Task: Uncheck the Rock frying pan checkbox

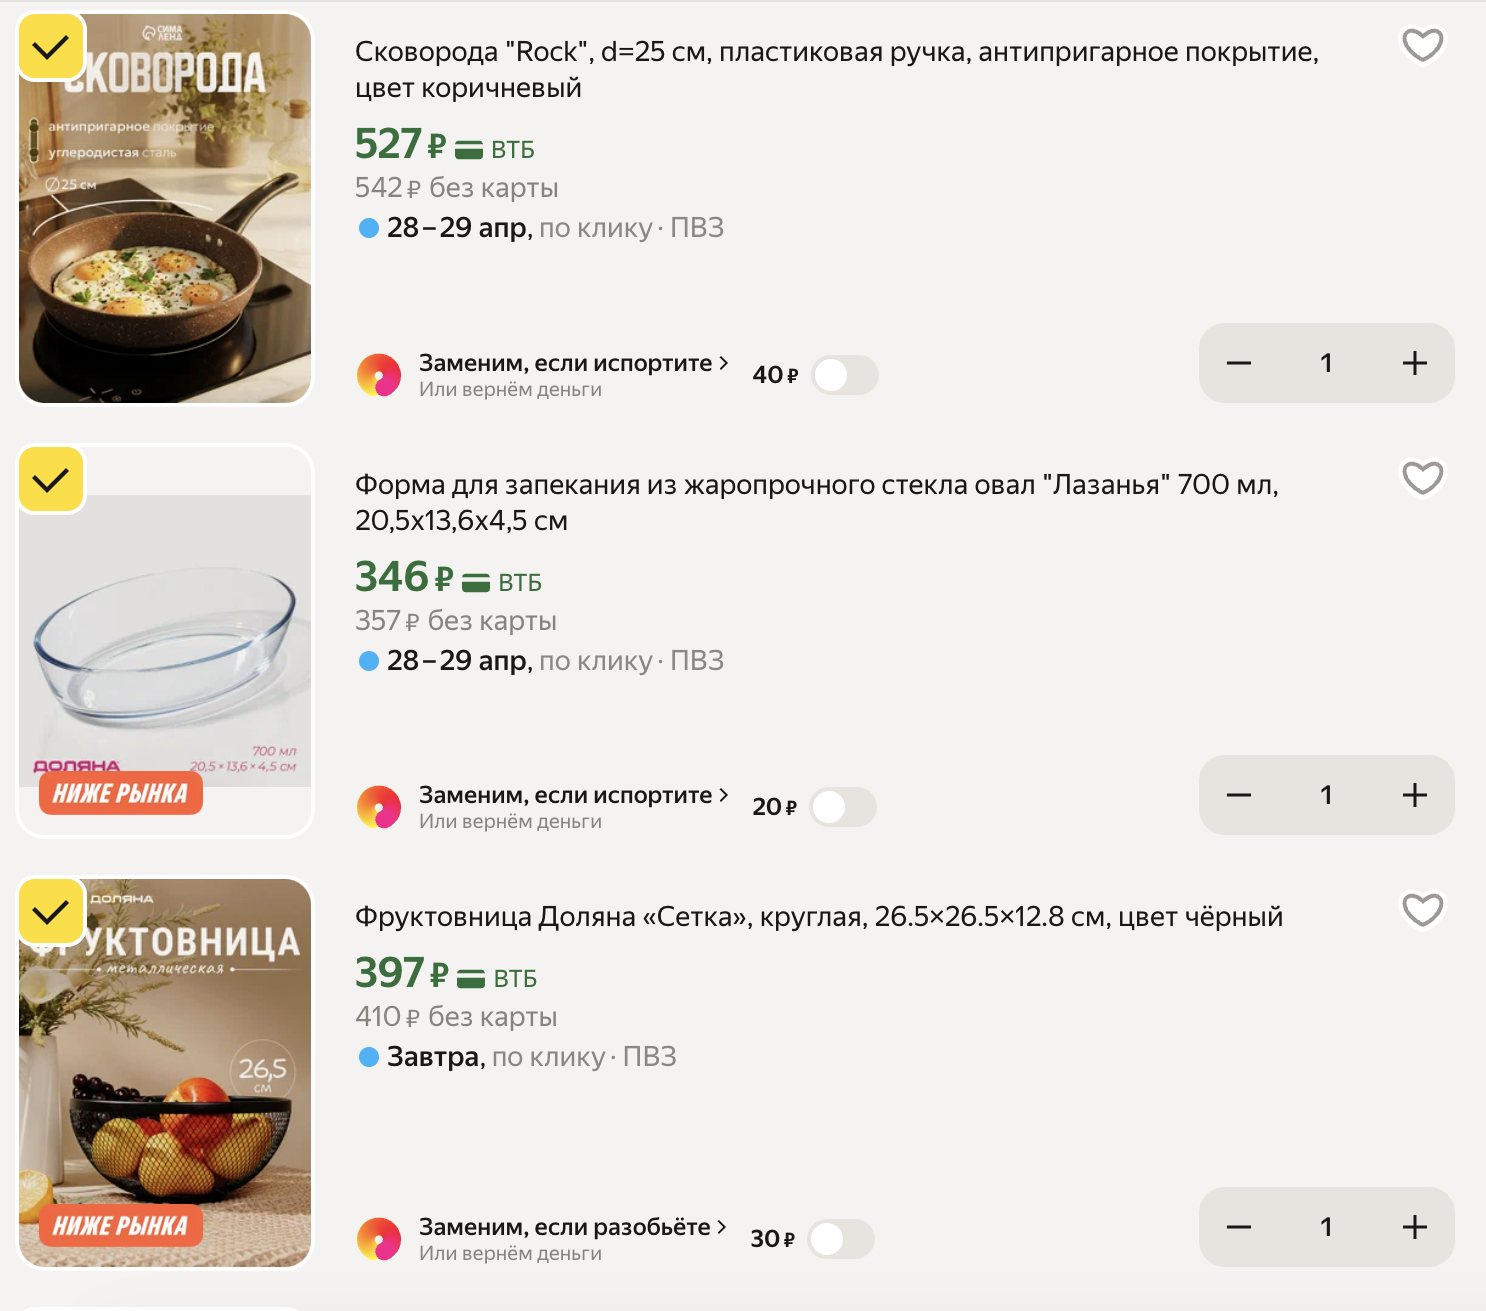Action: pyautogui.click(x=51, y=47)
